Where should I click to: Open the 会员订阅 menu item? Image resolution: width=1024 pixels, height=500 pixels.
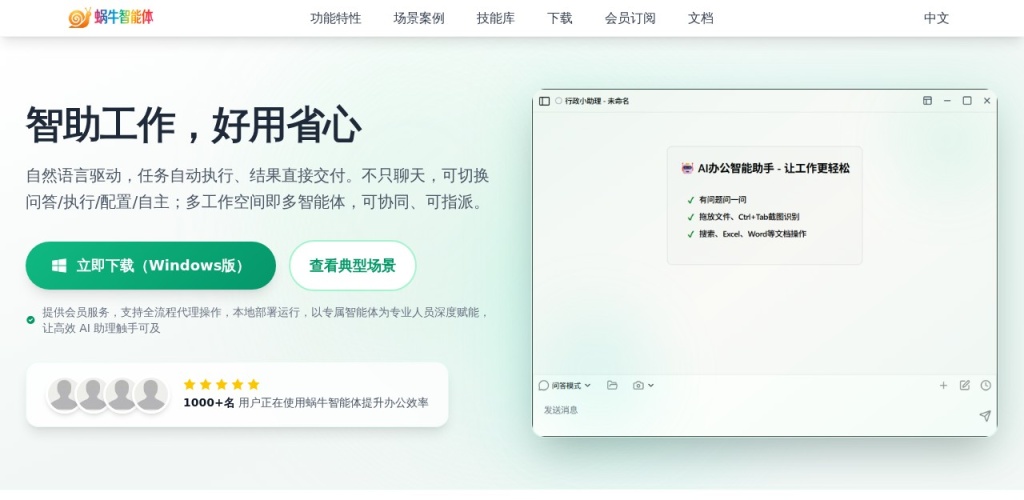(x=630, y=18)
